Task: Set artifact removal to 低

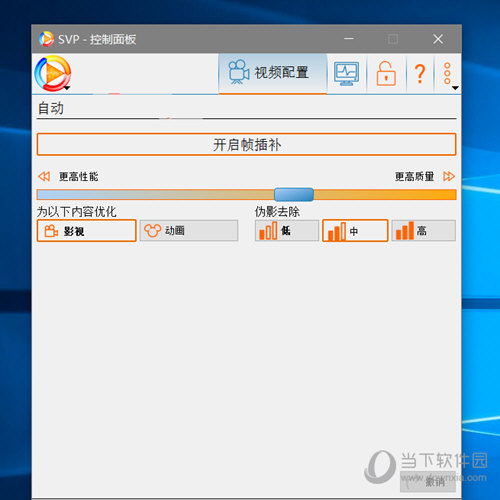Action: [287, 230]
